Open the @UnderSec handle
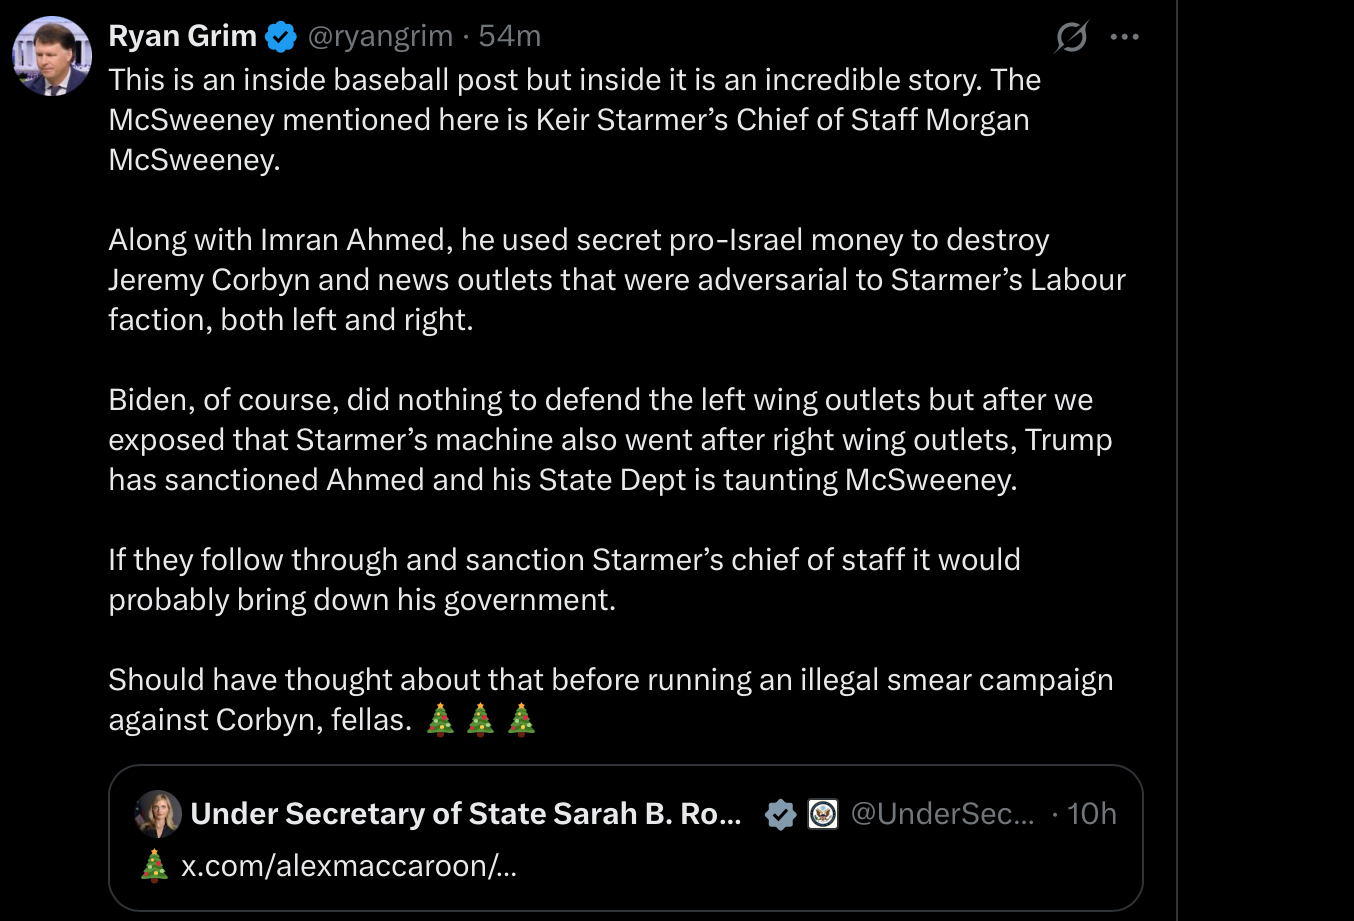 pos(942,814)
